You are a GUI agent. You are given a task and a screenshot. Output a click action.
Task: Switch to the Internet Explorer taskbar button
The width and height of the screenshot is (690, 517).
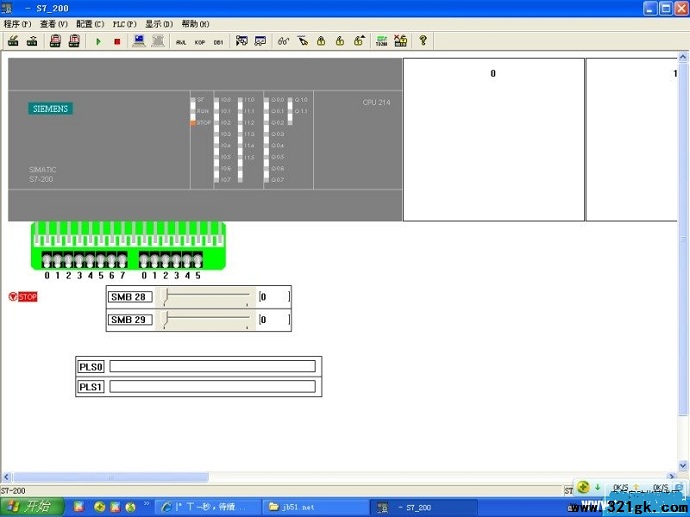coord(208,507)
